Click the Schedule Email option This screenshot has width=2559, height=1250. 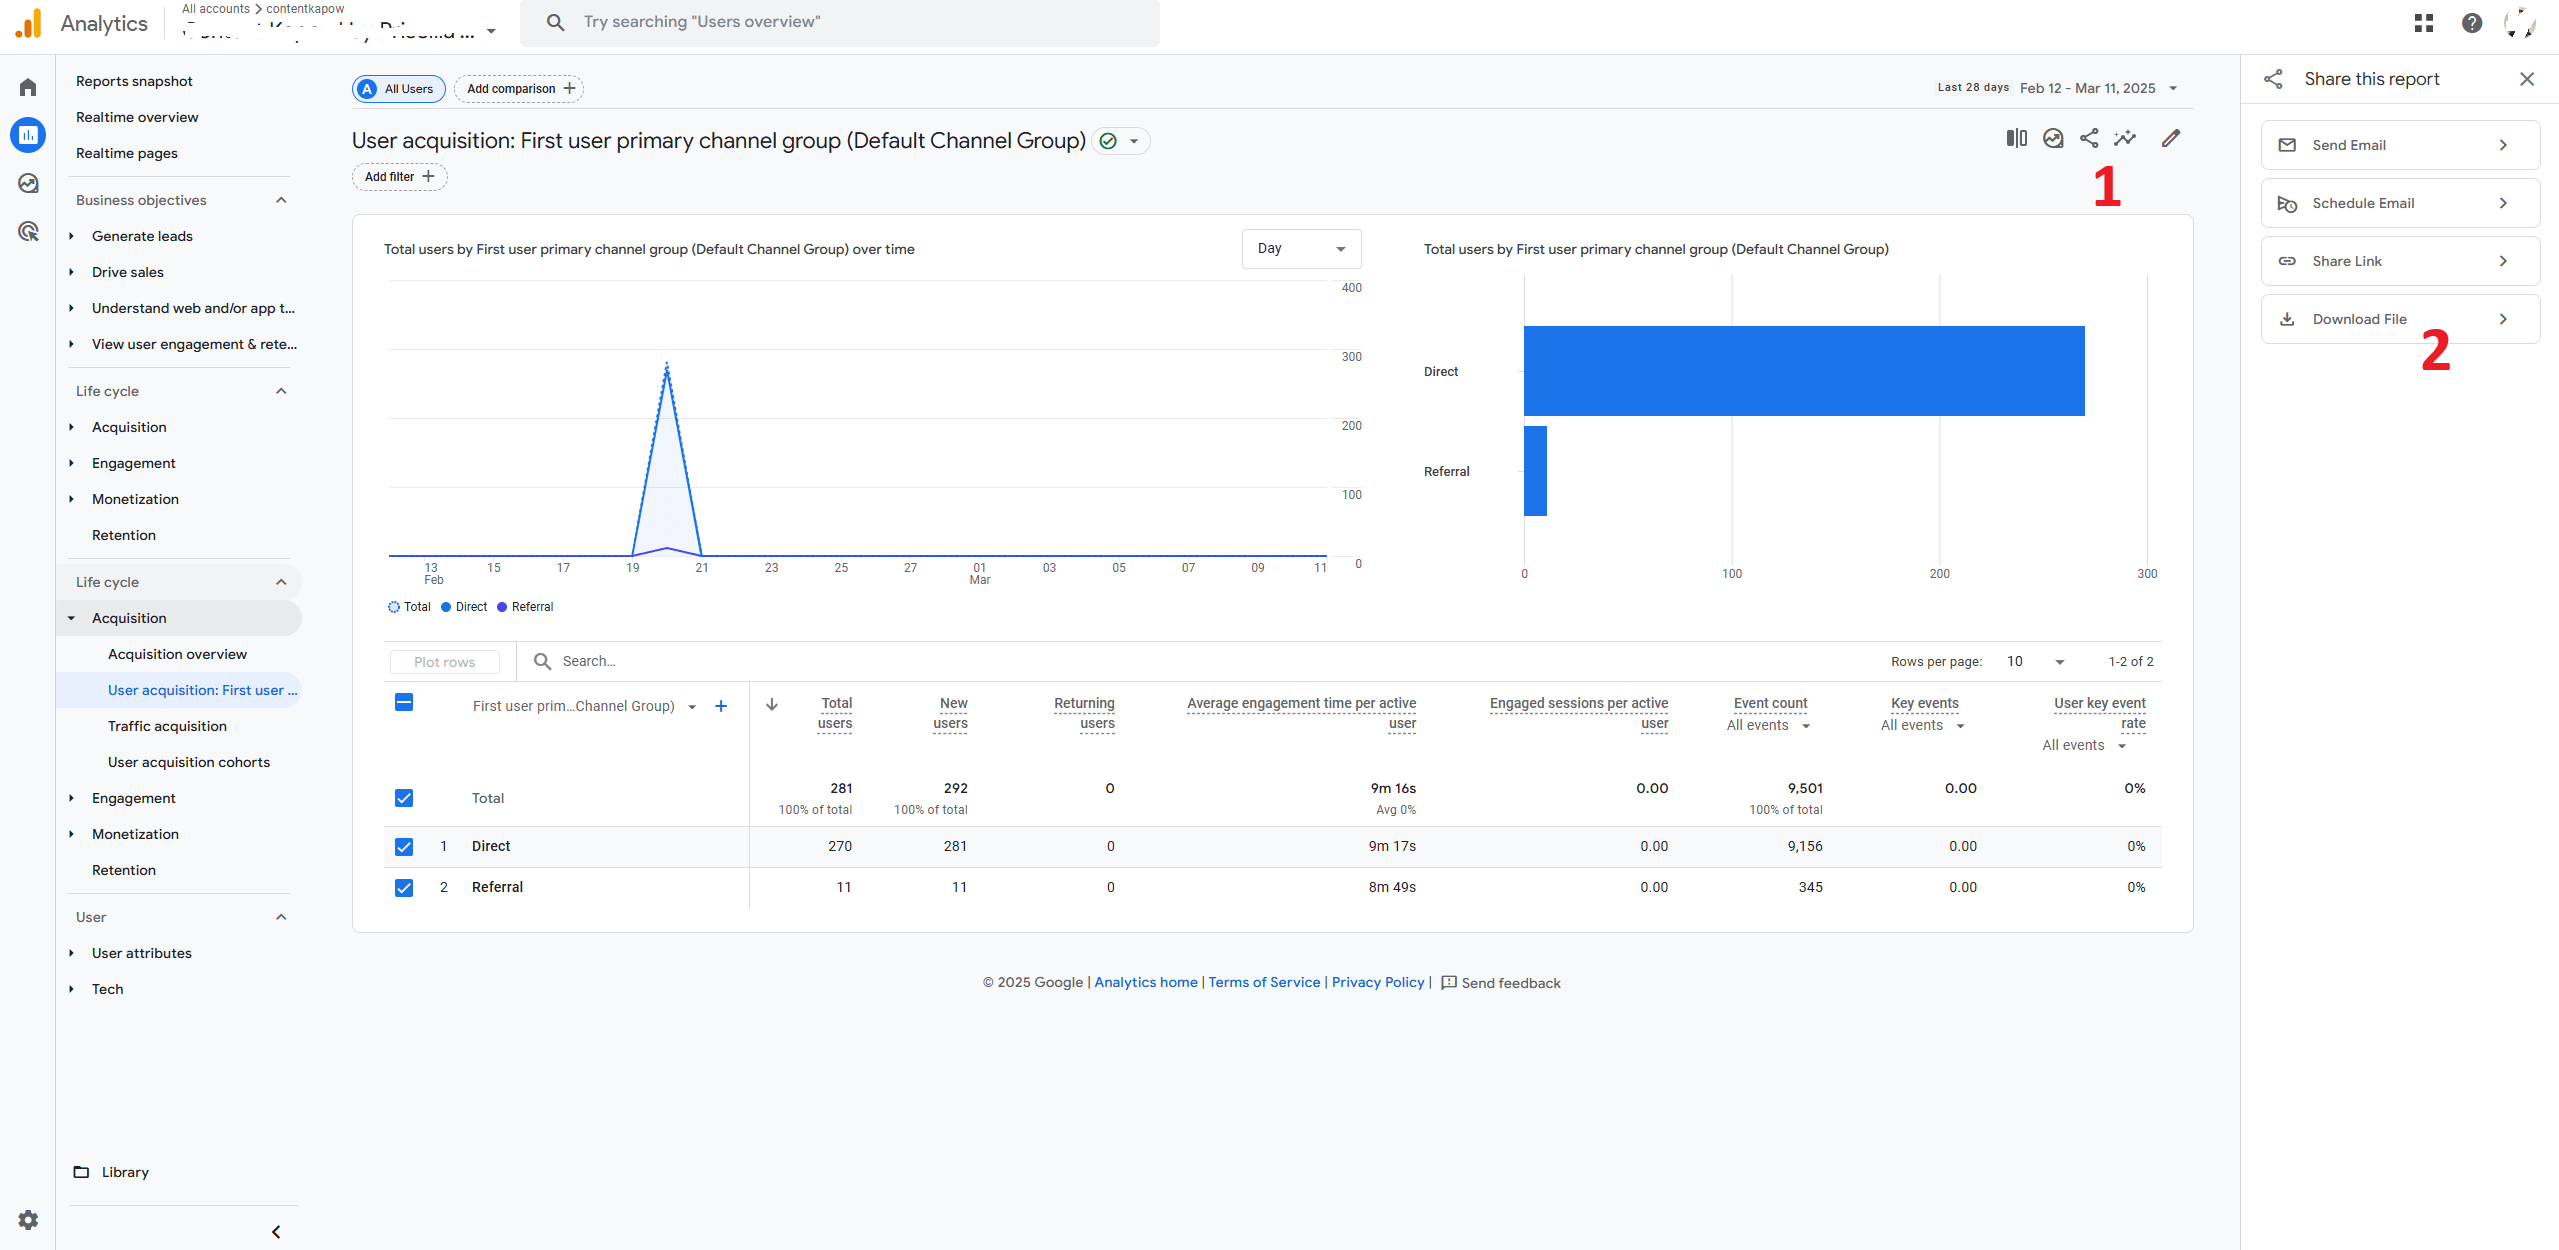(2400, 203)
